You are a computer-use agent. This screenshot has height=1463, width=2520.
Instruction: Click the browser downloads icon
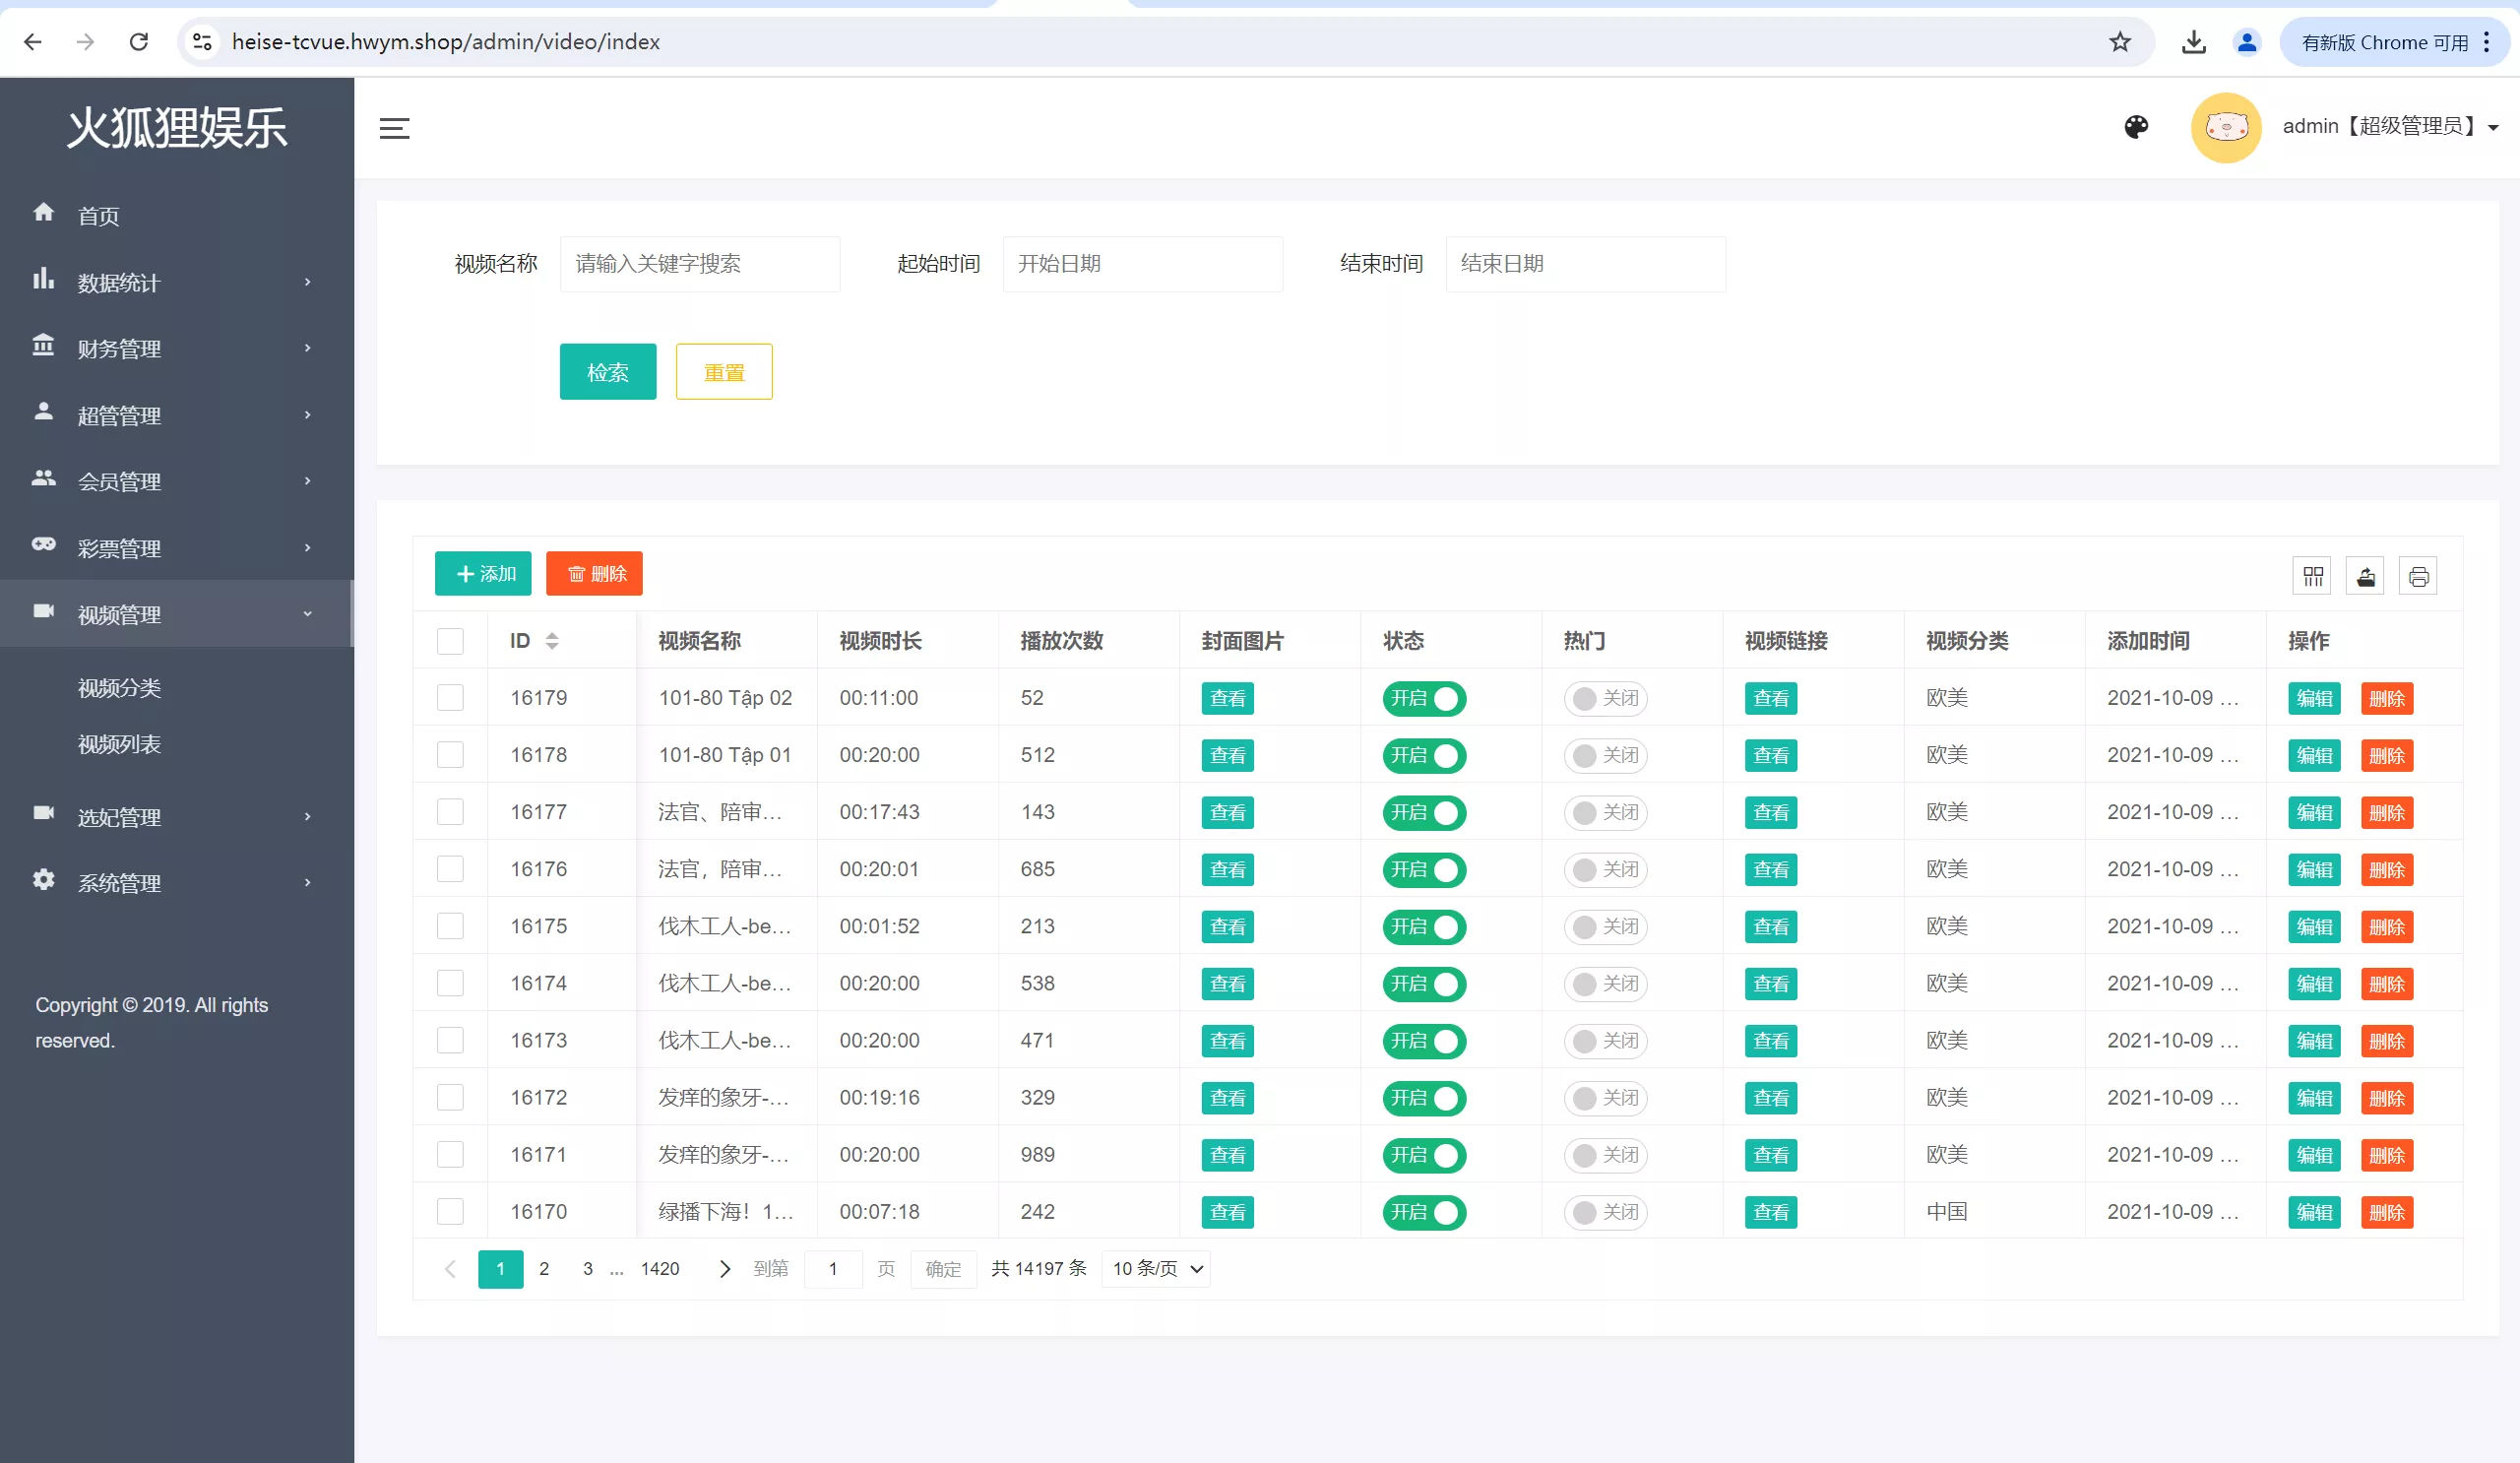point(2193,42)
